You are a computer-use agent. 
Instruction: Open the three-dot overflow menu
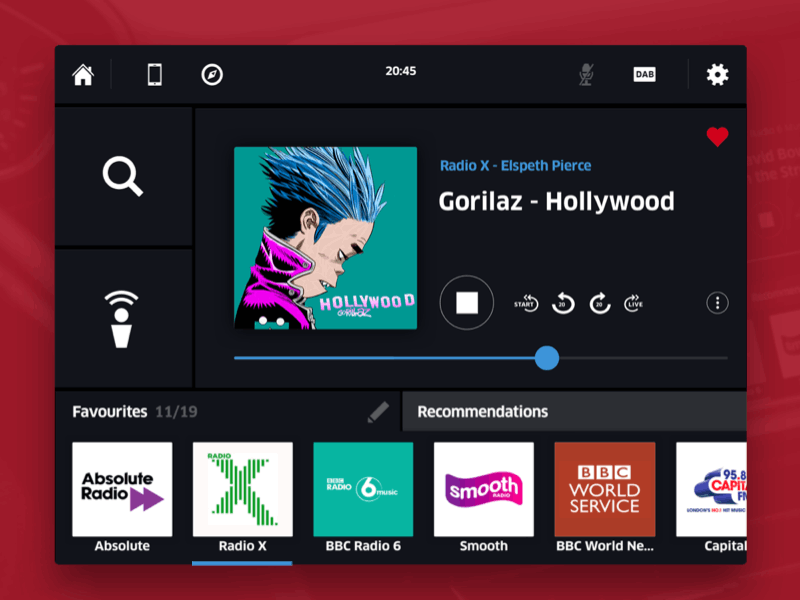pyautogui.click(x=717, y=302)
